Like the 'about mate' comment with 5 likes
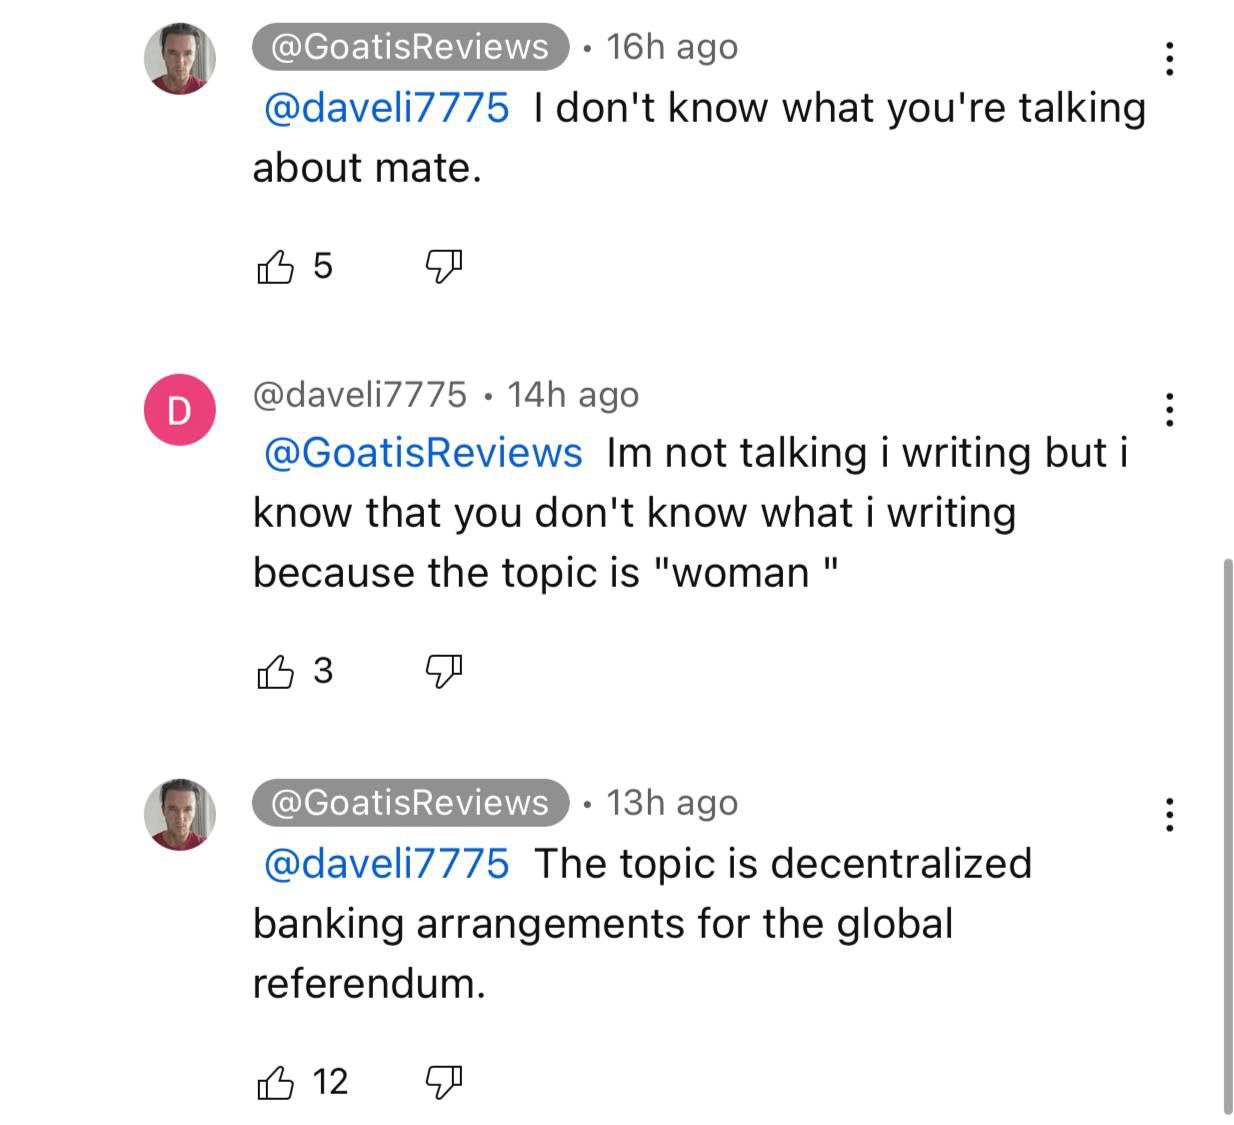 point(276,267)
